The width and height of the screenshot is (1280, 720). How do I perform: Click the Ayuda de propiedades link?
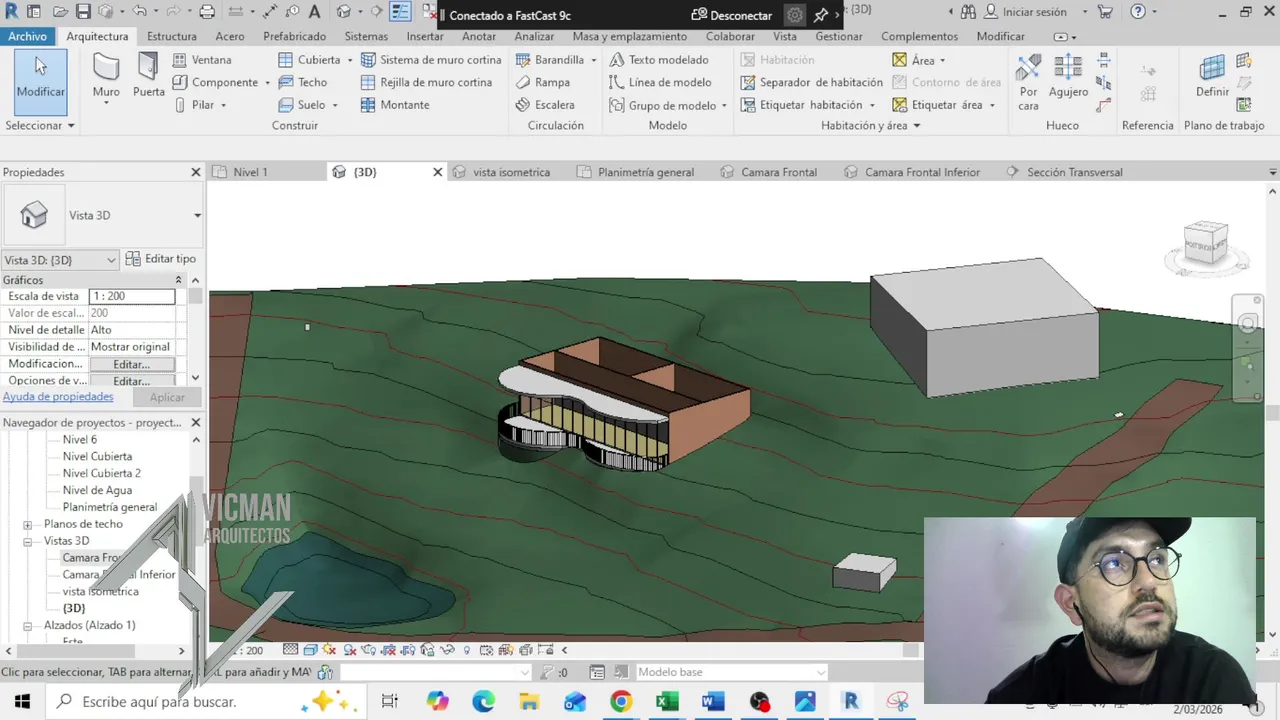click(x=58, y=397)
